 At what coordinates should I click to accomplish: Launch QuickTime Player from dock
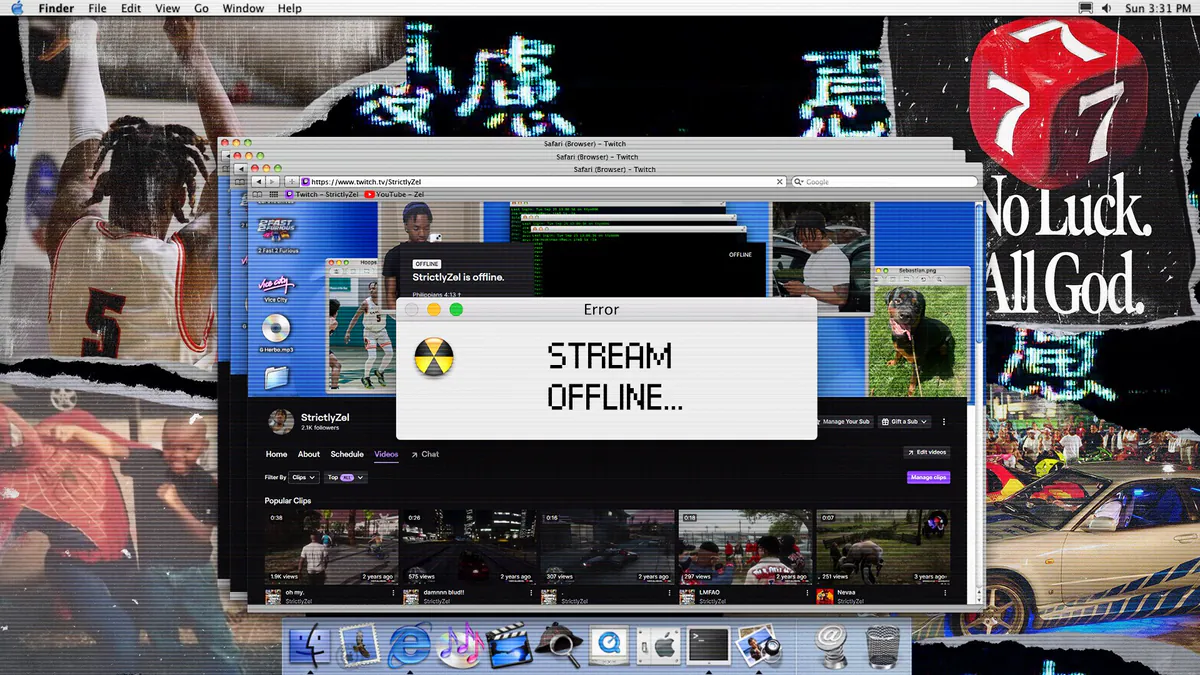click(608, 645)
